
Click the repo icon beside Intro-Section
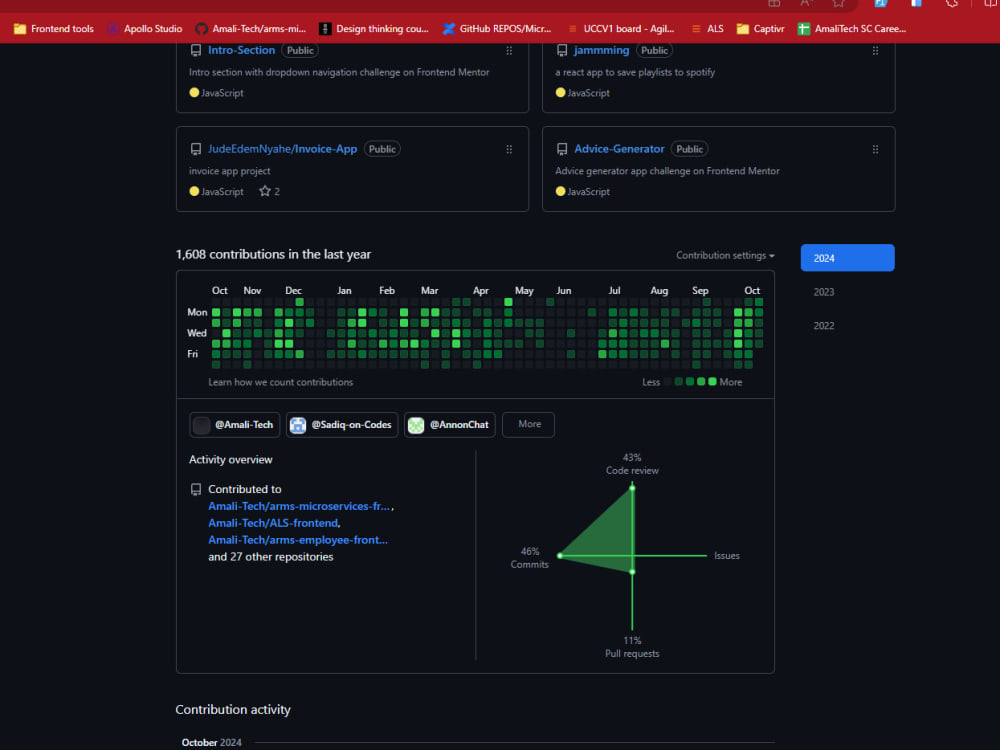(x=196, y=50)
